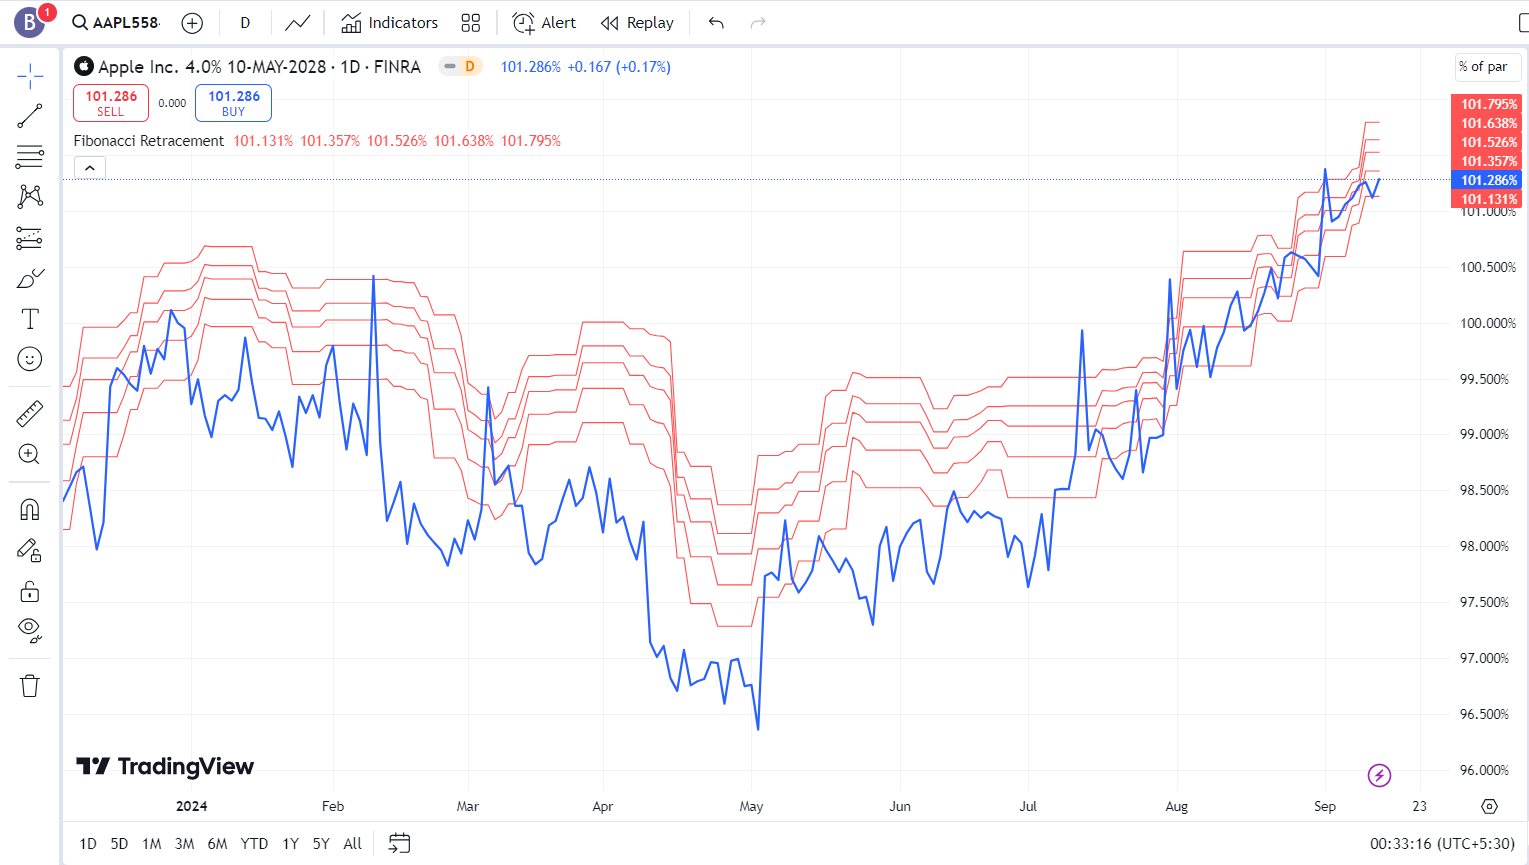The width and height of the screenshot is (1529, 865).
Task: Select the 3M time range
Action: [184, 844]
